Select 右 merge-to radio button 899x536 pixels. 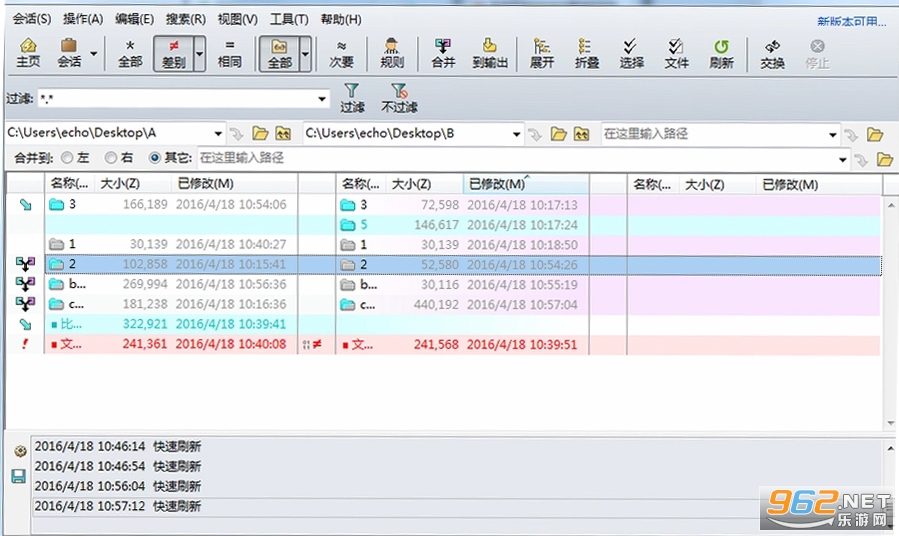click(x=111, y=157)
